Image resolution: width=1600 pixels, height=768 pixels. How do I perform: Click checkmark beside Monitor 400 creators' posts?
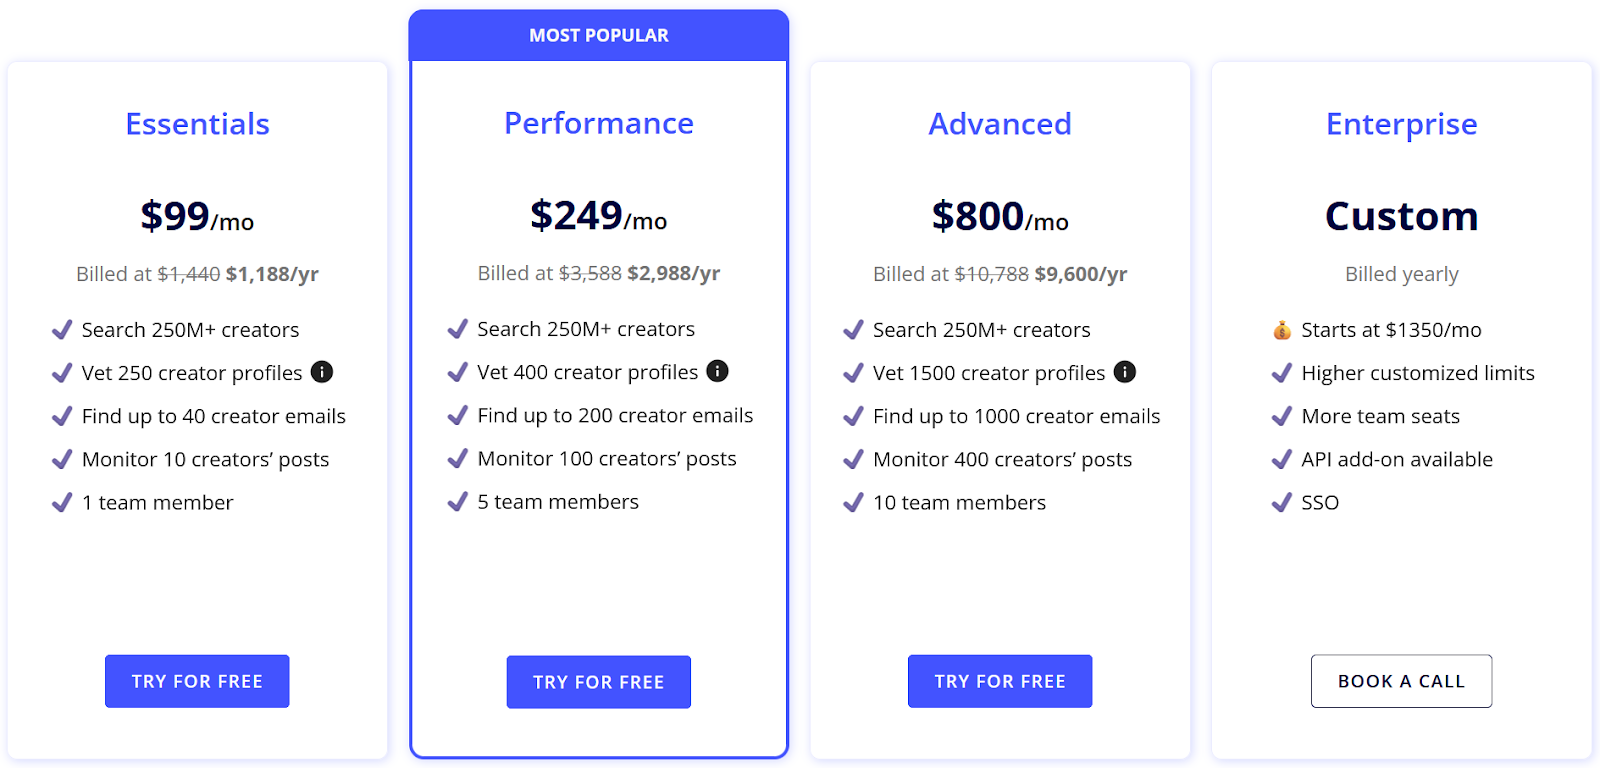tap(853, 459)
